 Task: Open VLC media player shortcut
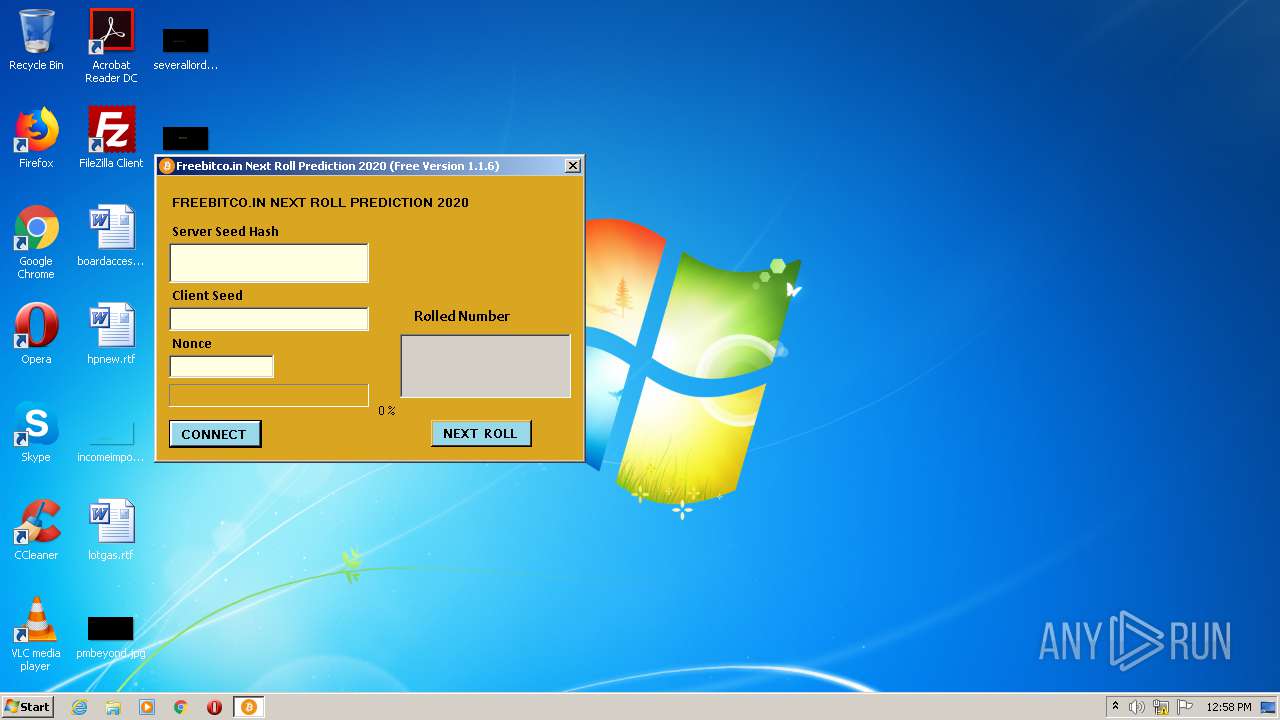tap(36, 634)
